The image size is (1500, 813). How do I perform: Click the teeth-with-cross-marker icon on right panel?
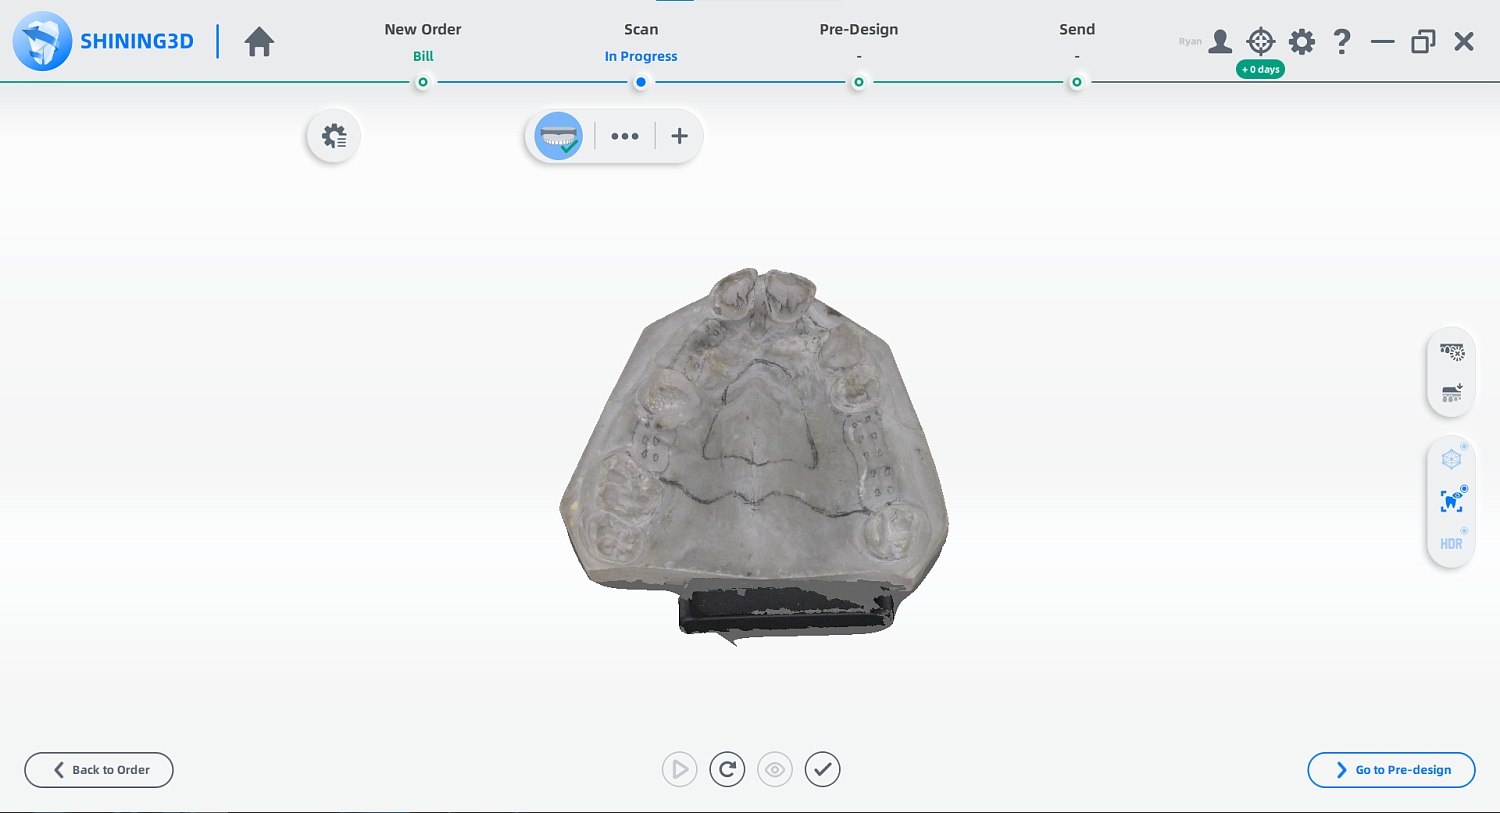coord(1451,352)
